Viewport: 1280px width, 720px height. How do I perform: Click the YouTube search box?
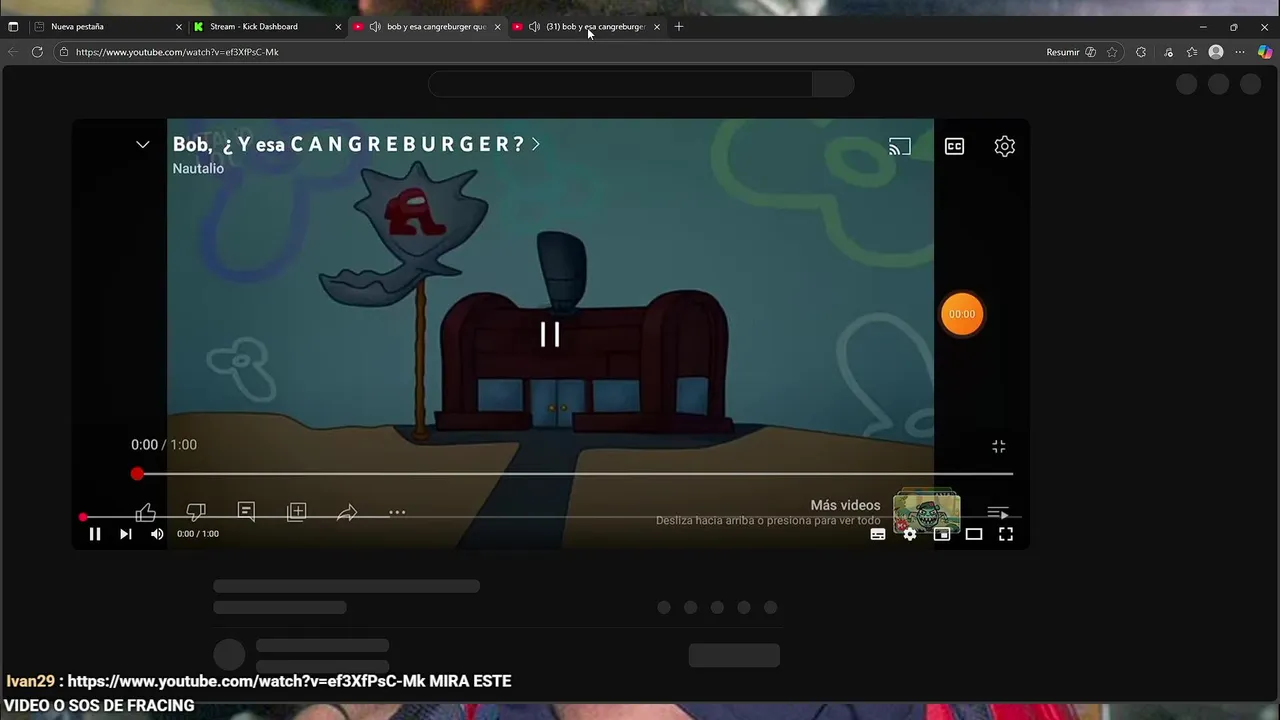tap(620, 84)
